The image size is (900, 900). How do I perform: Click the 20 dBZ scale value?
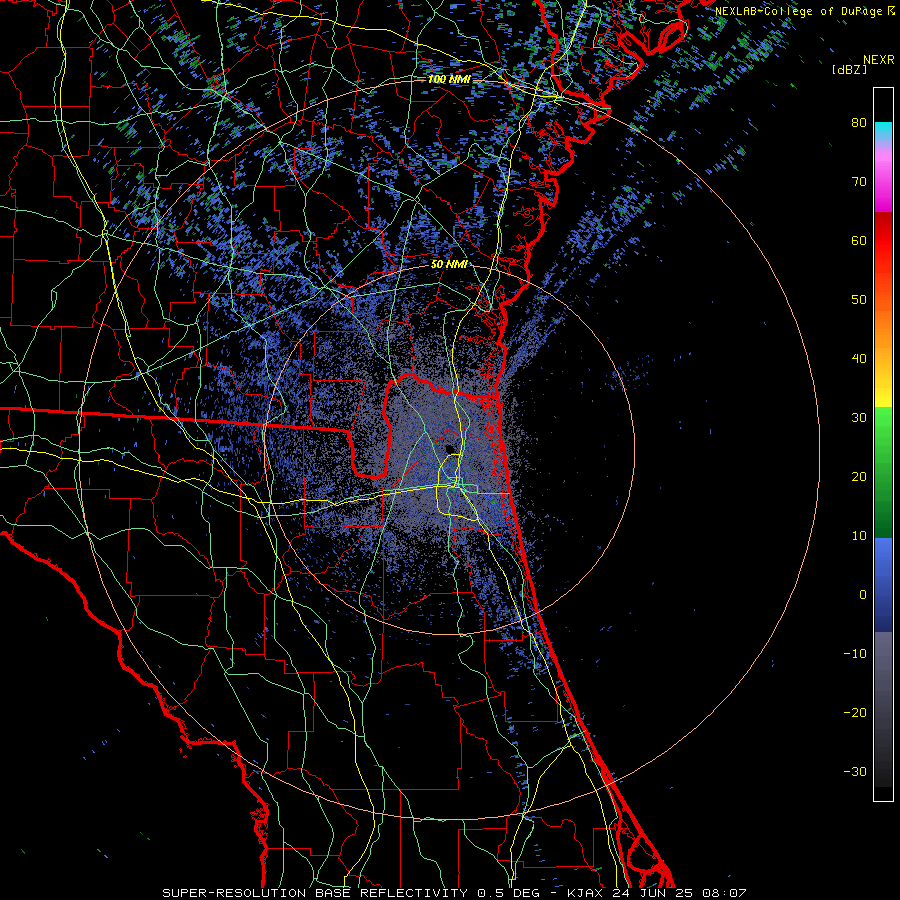pyautogui.click(x=859, y=476)
